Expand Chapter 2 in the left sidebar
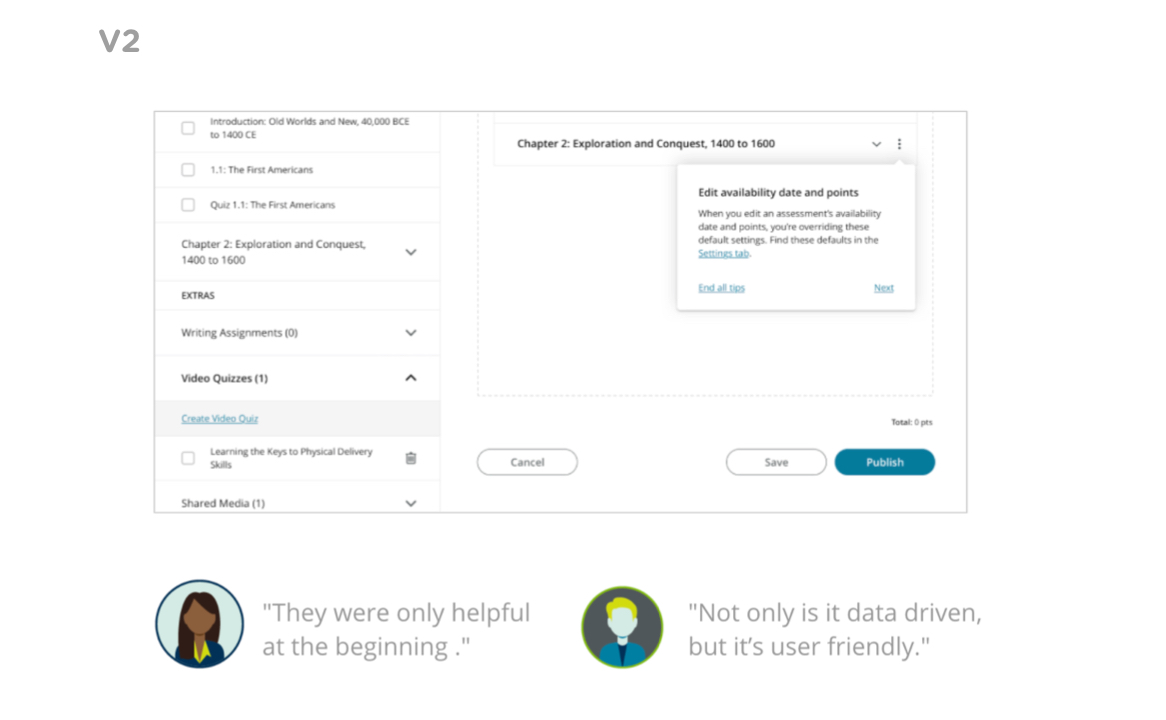The image size is (1166, 720). click(x=410, y=252)
